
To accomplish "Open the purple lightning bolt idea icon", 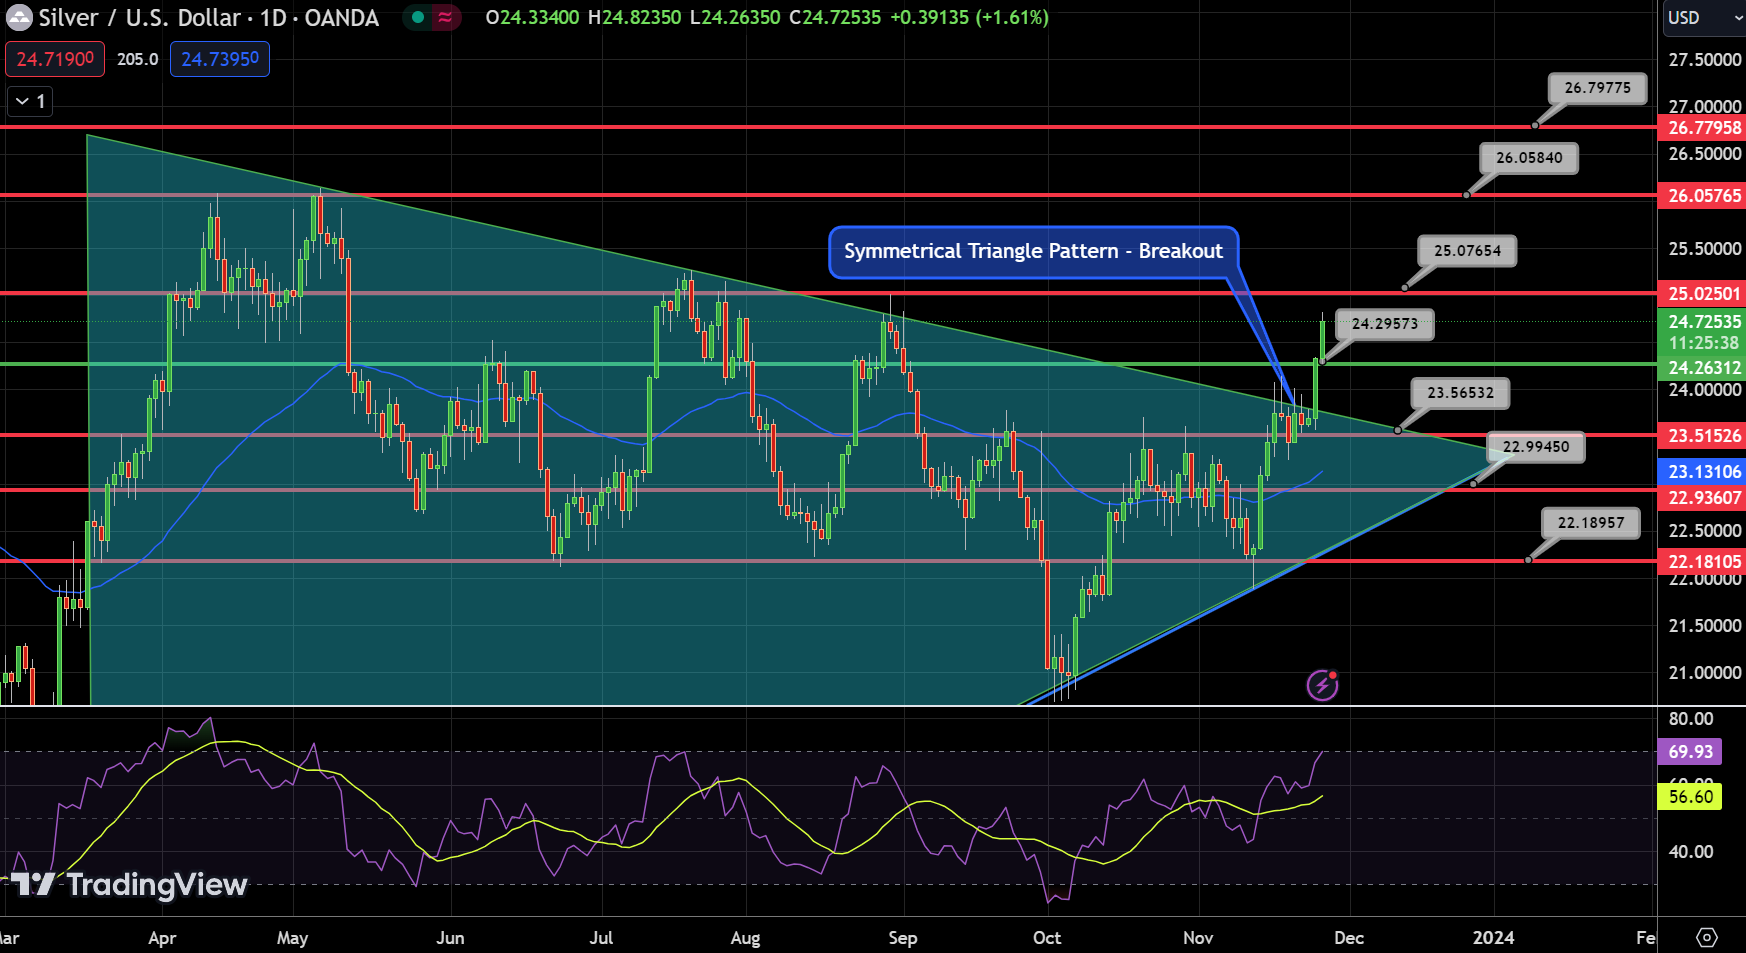I will click(x=1323, y=685).
